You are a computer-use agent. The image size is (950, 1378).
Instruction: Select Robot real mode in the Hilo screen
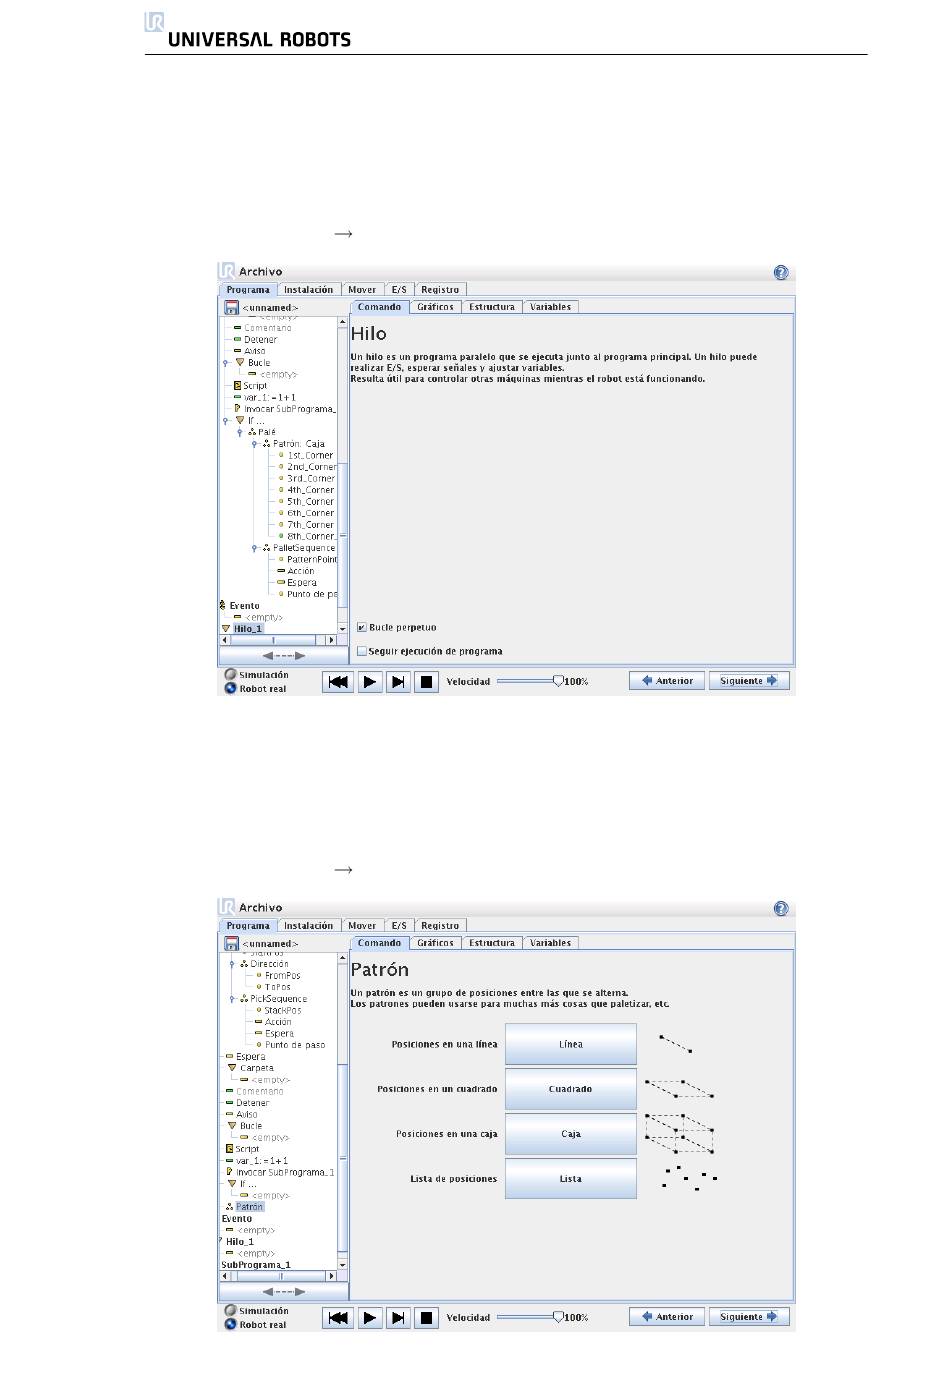[x=256, y=689]
